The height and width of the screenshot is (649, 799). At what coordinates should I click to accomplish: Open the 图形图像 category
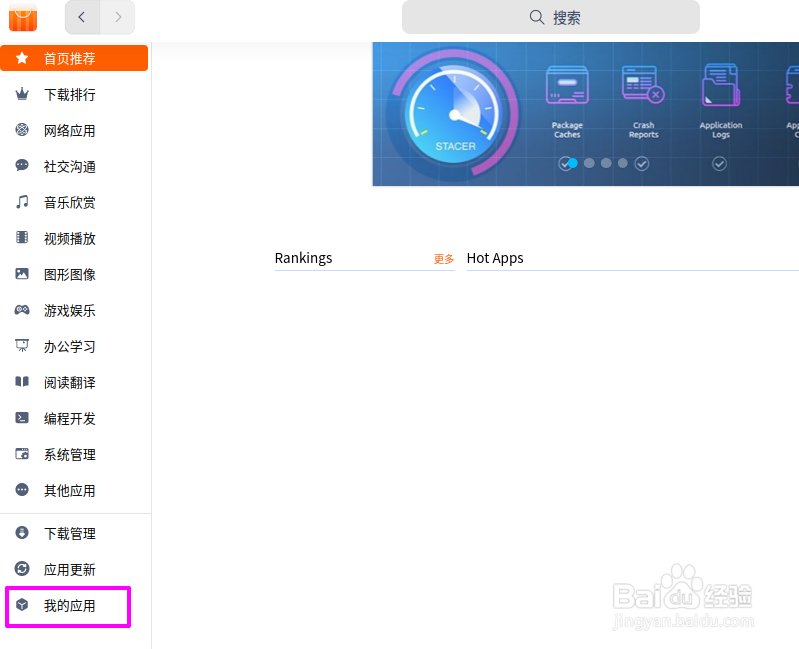[x=74, y=274]
